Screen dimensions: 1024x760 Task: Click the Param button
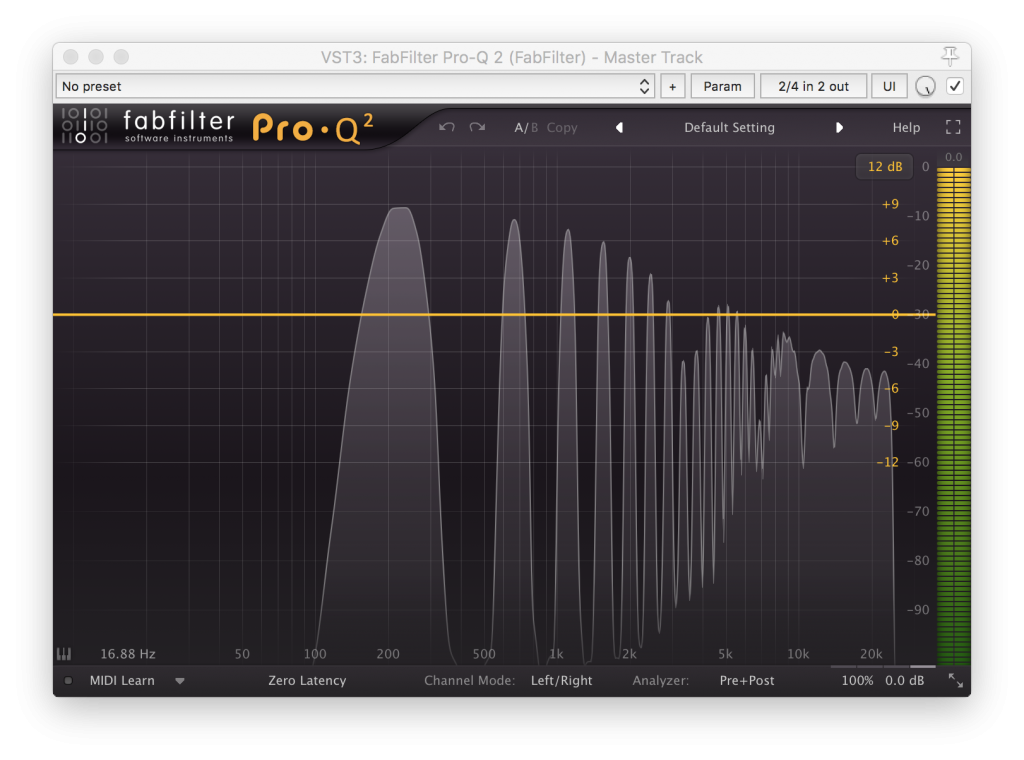(x=722, y=86)
